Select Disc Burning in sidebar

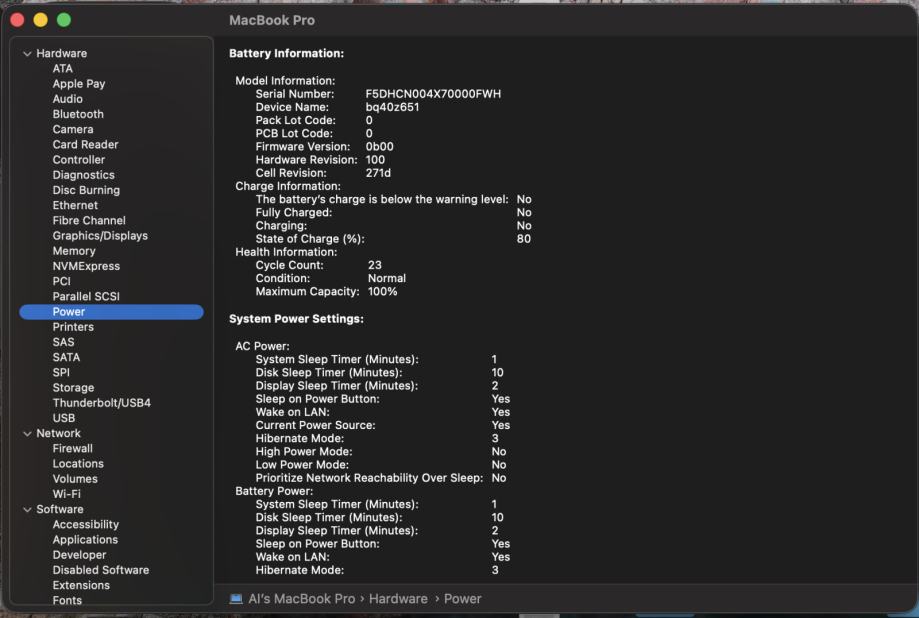coord(86,191)
